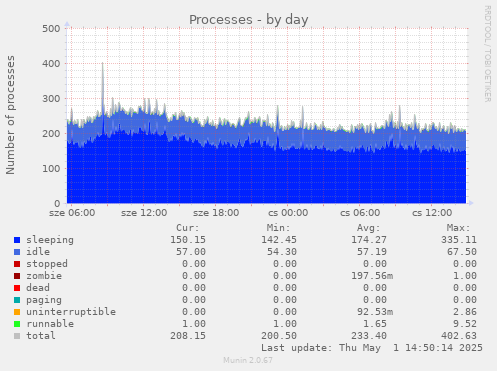Click the dead legend color swatch
The image size is (497, 371).
tap(17, 288)
